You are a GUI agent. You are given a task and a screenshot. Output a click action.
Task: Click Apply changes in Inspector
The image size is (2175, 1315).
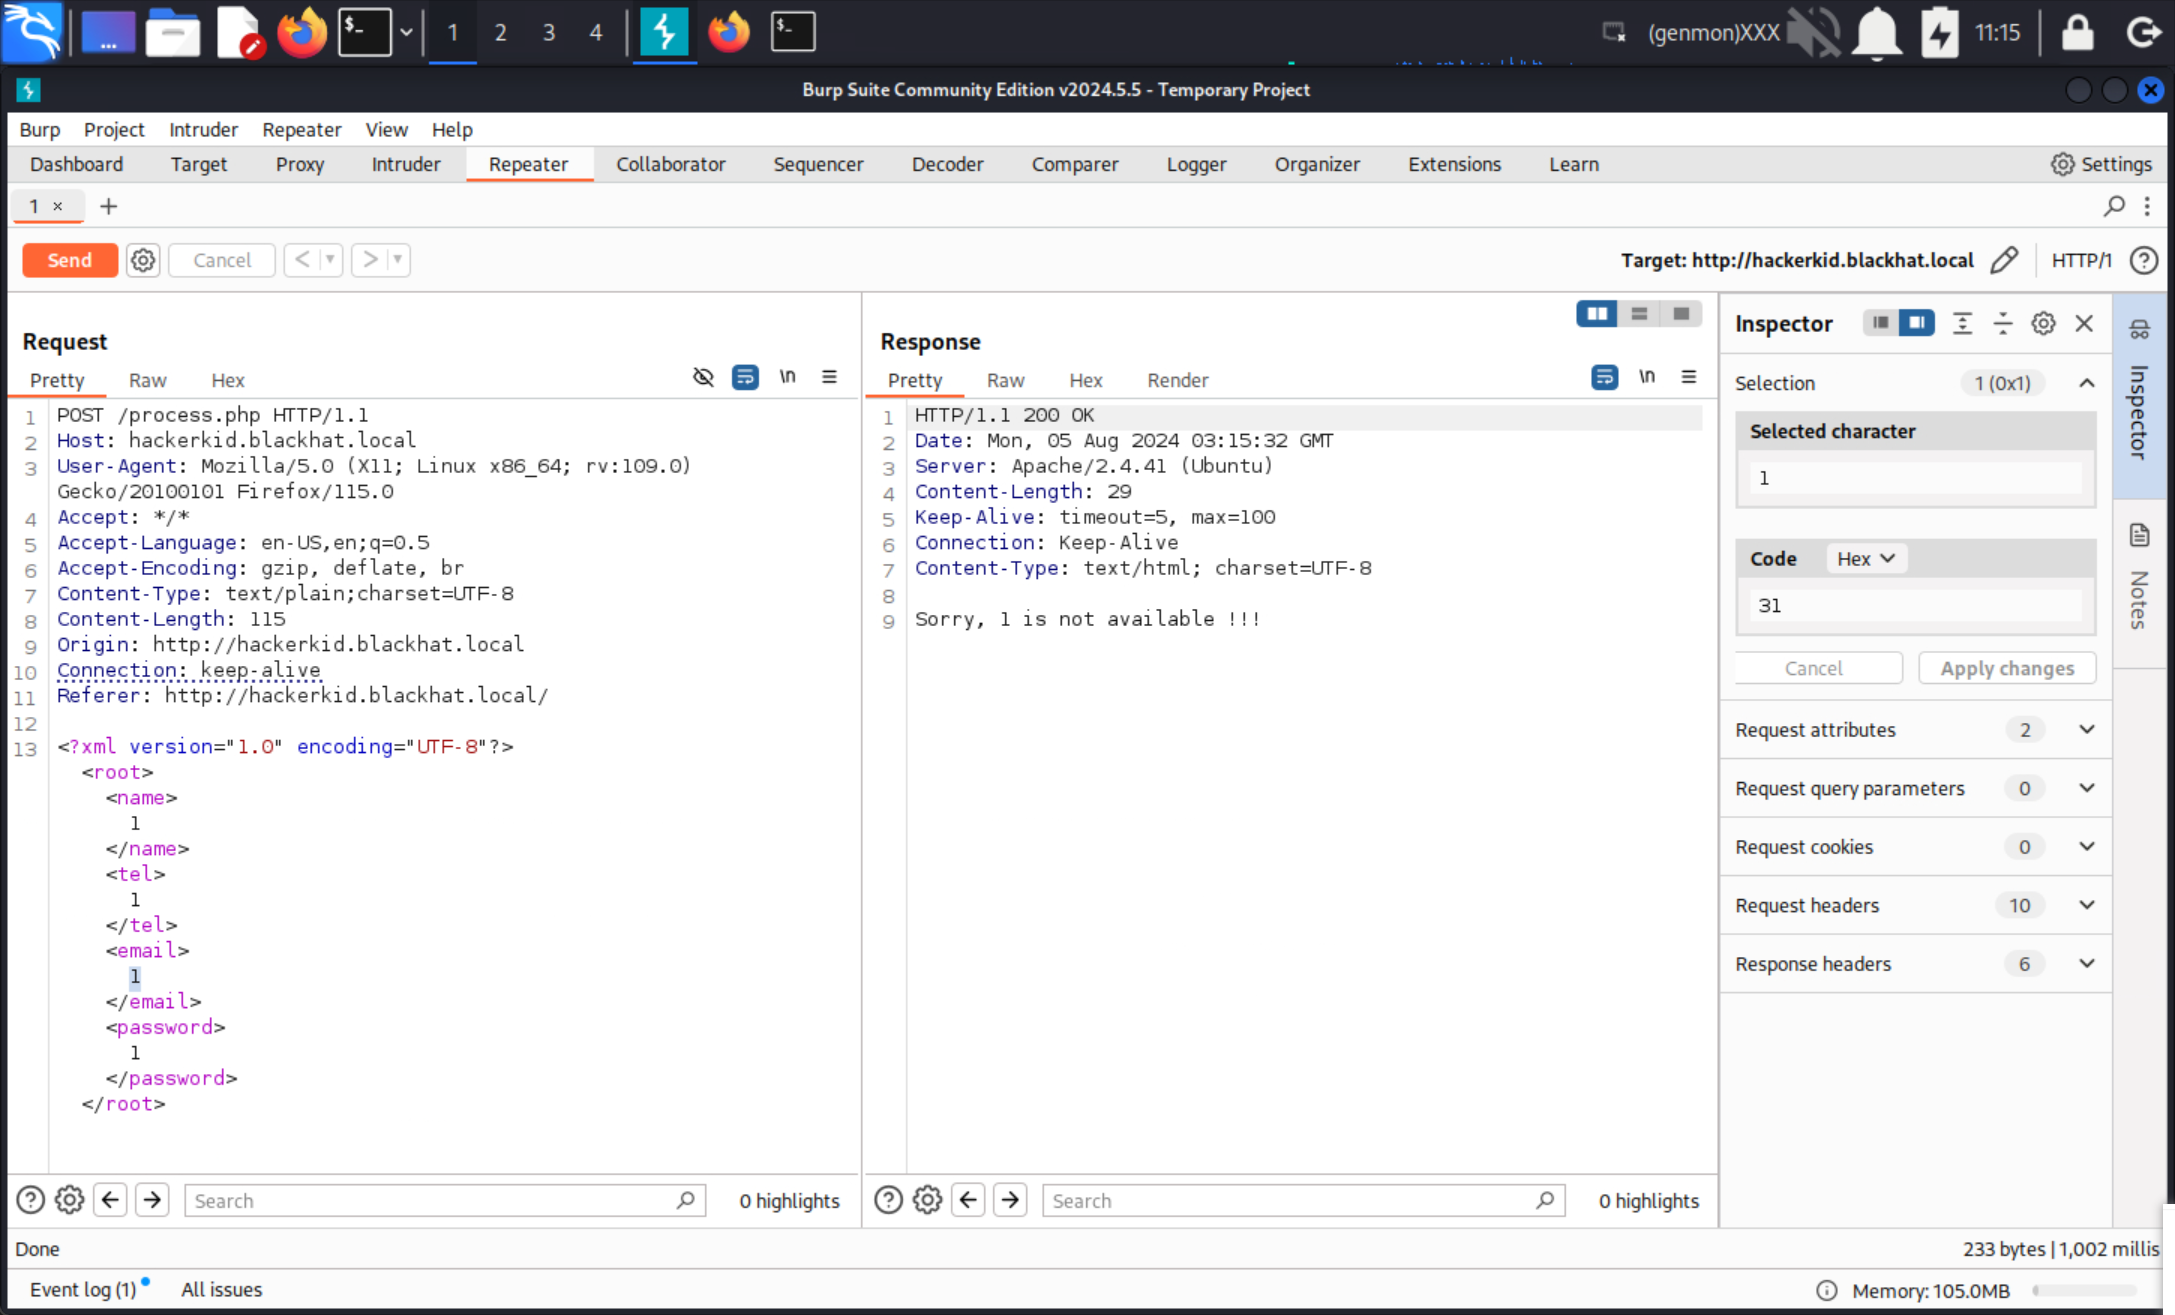[x=2007, y=668]
